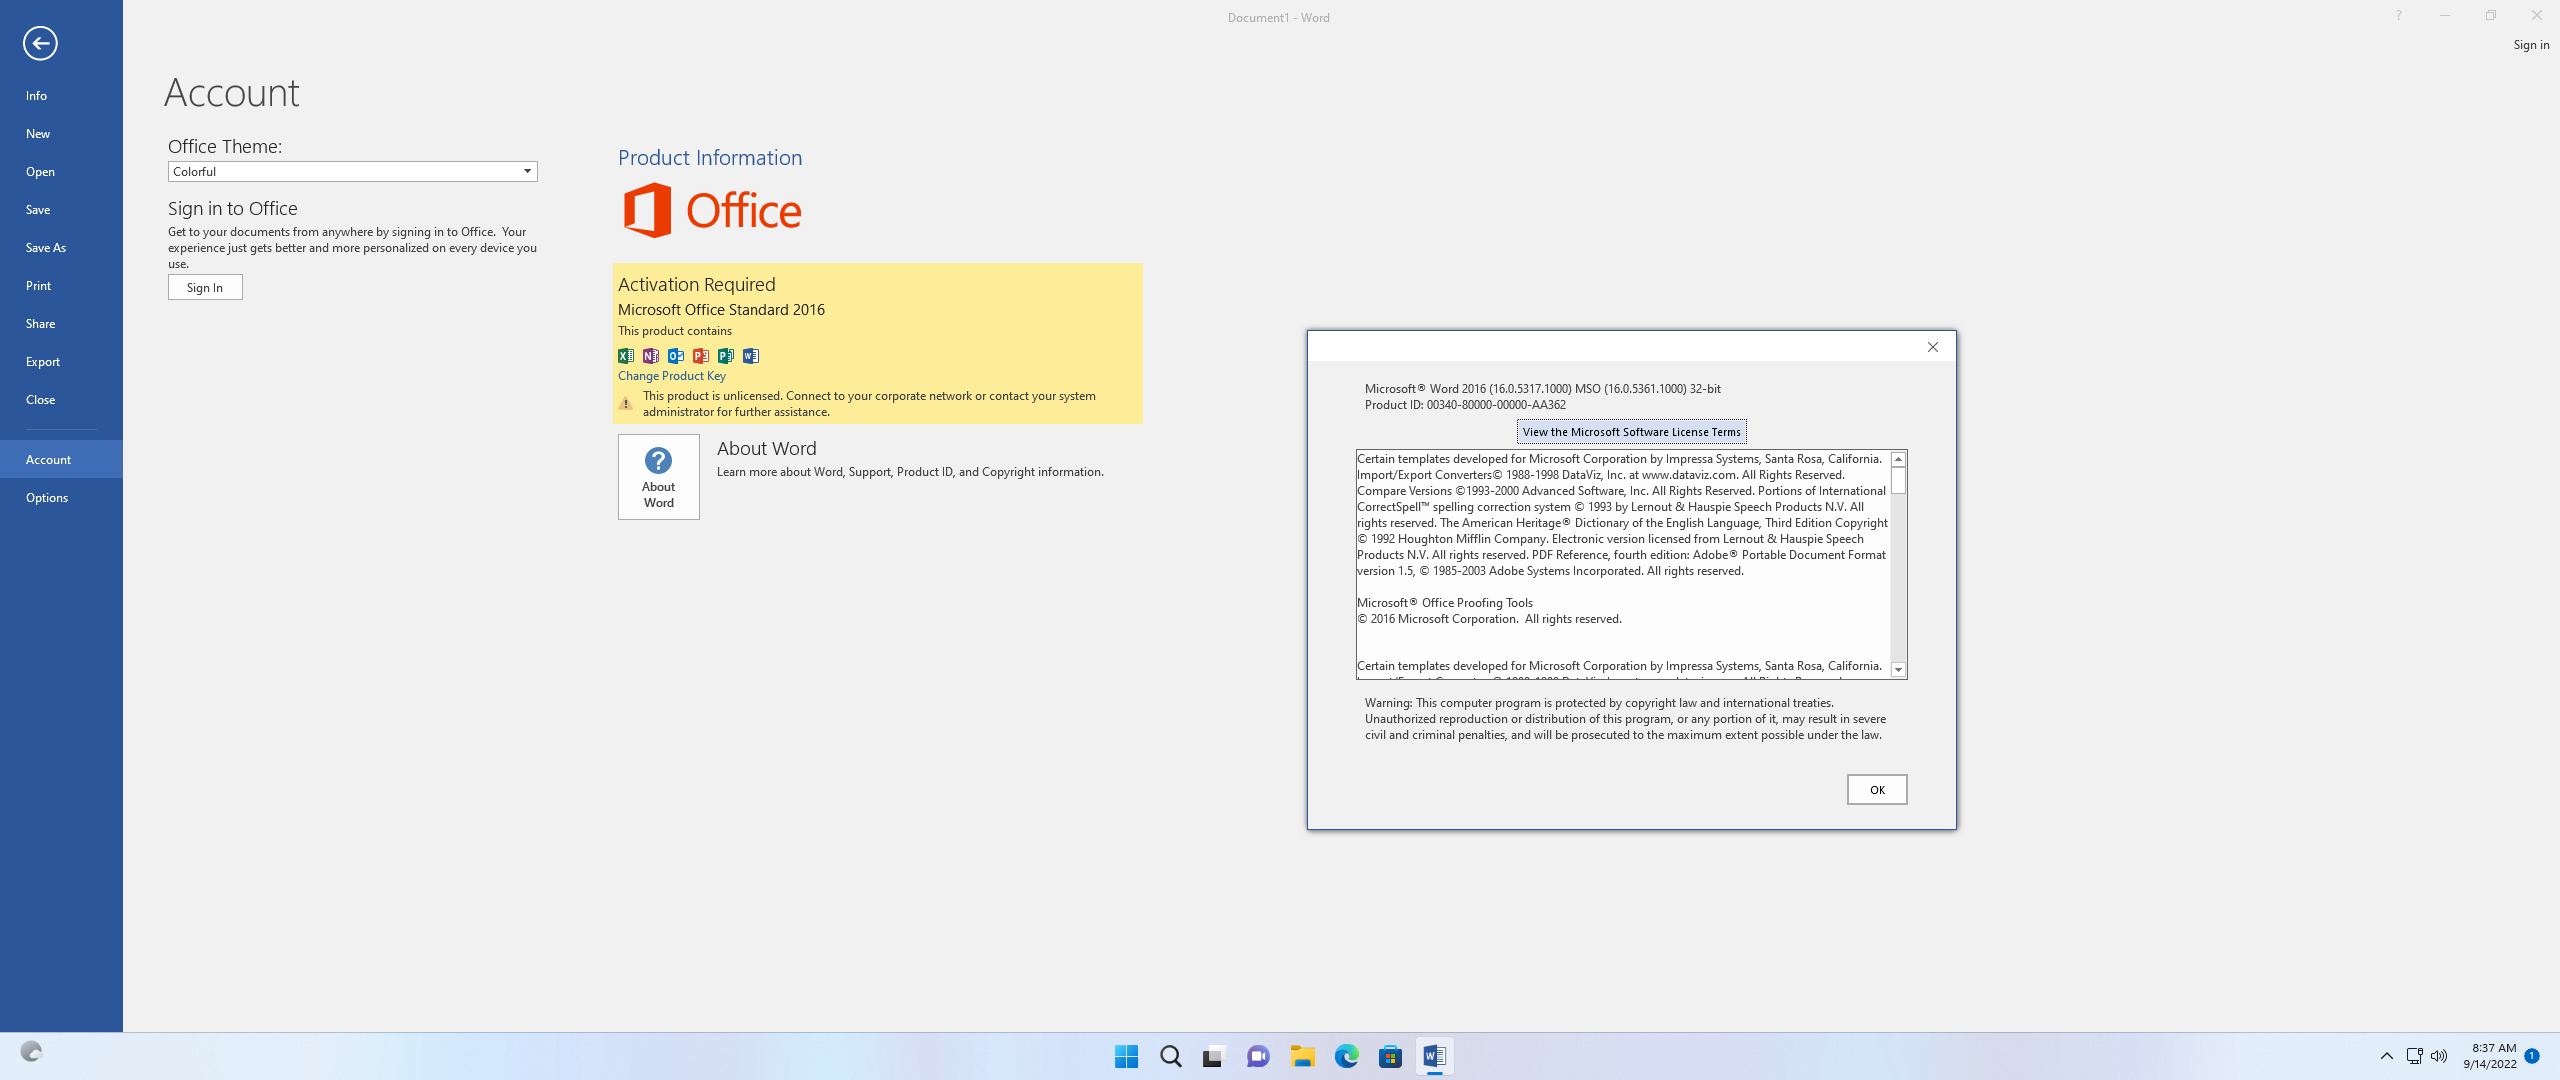Choose Close in the backstage menu

[x=61, y=400]
